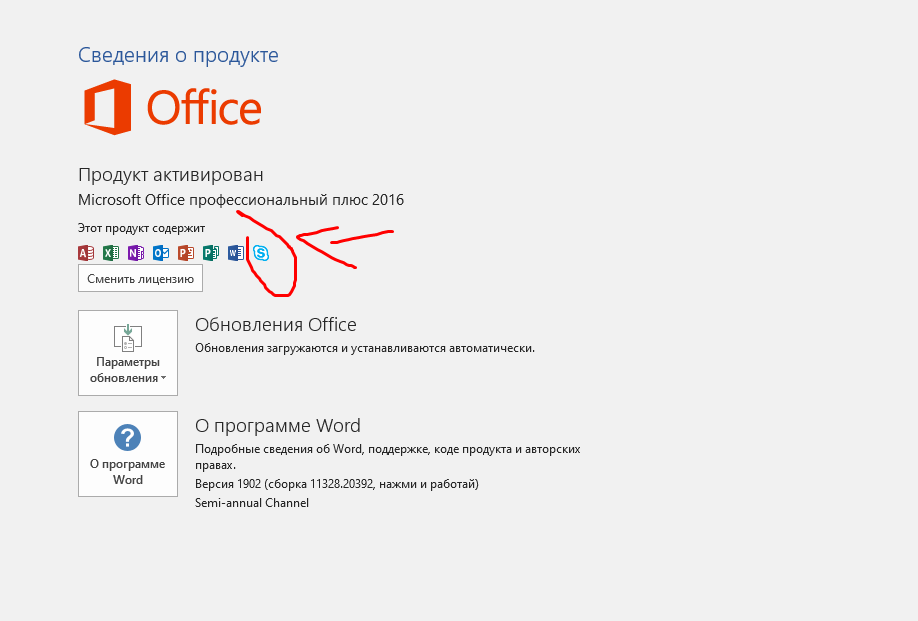Select the Подробные сведения об Word description
Image resolution: width=918 pixels, height=621 pixels.
[x=388, y=457]
